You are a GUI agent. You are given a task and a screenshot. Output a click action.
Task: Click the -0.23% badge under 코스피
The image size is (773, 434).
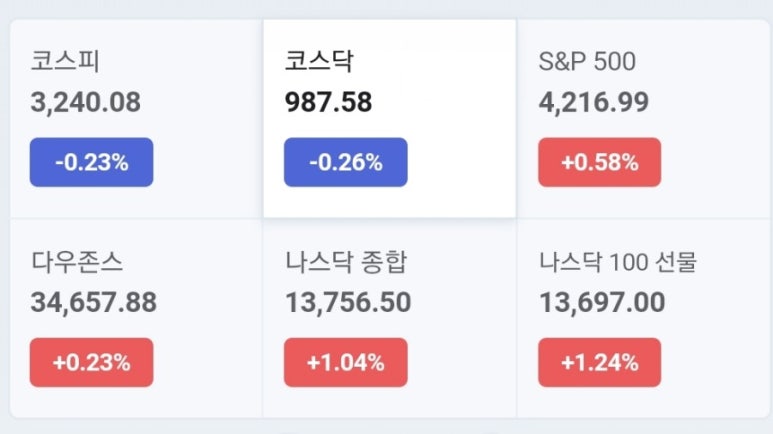[x=92, y=162]
